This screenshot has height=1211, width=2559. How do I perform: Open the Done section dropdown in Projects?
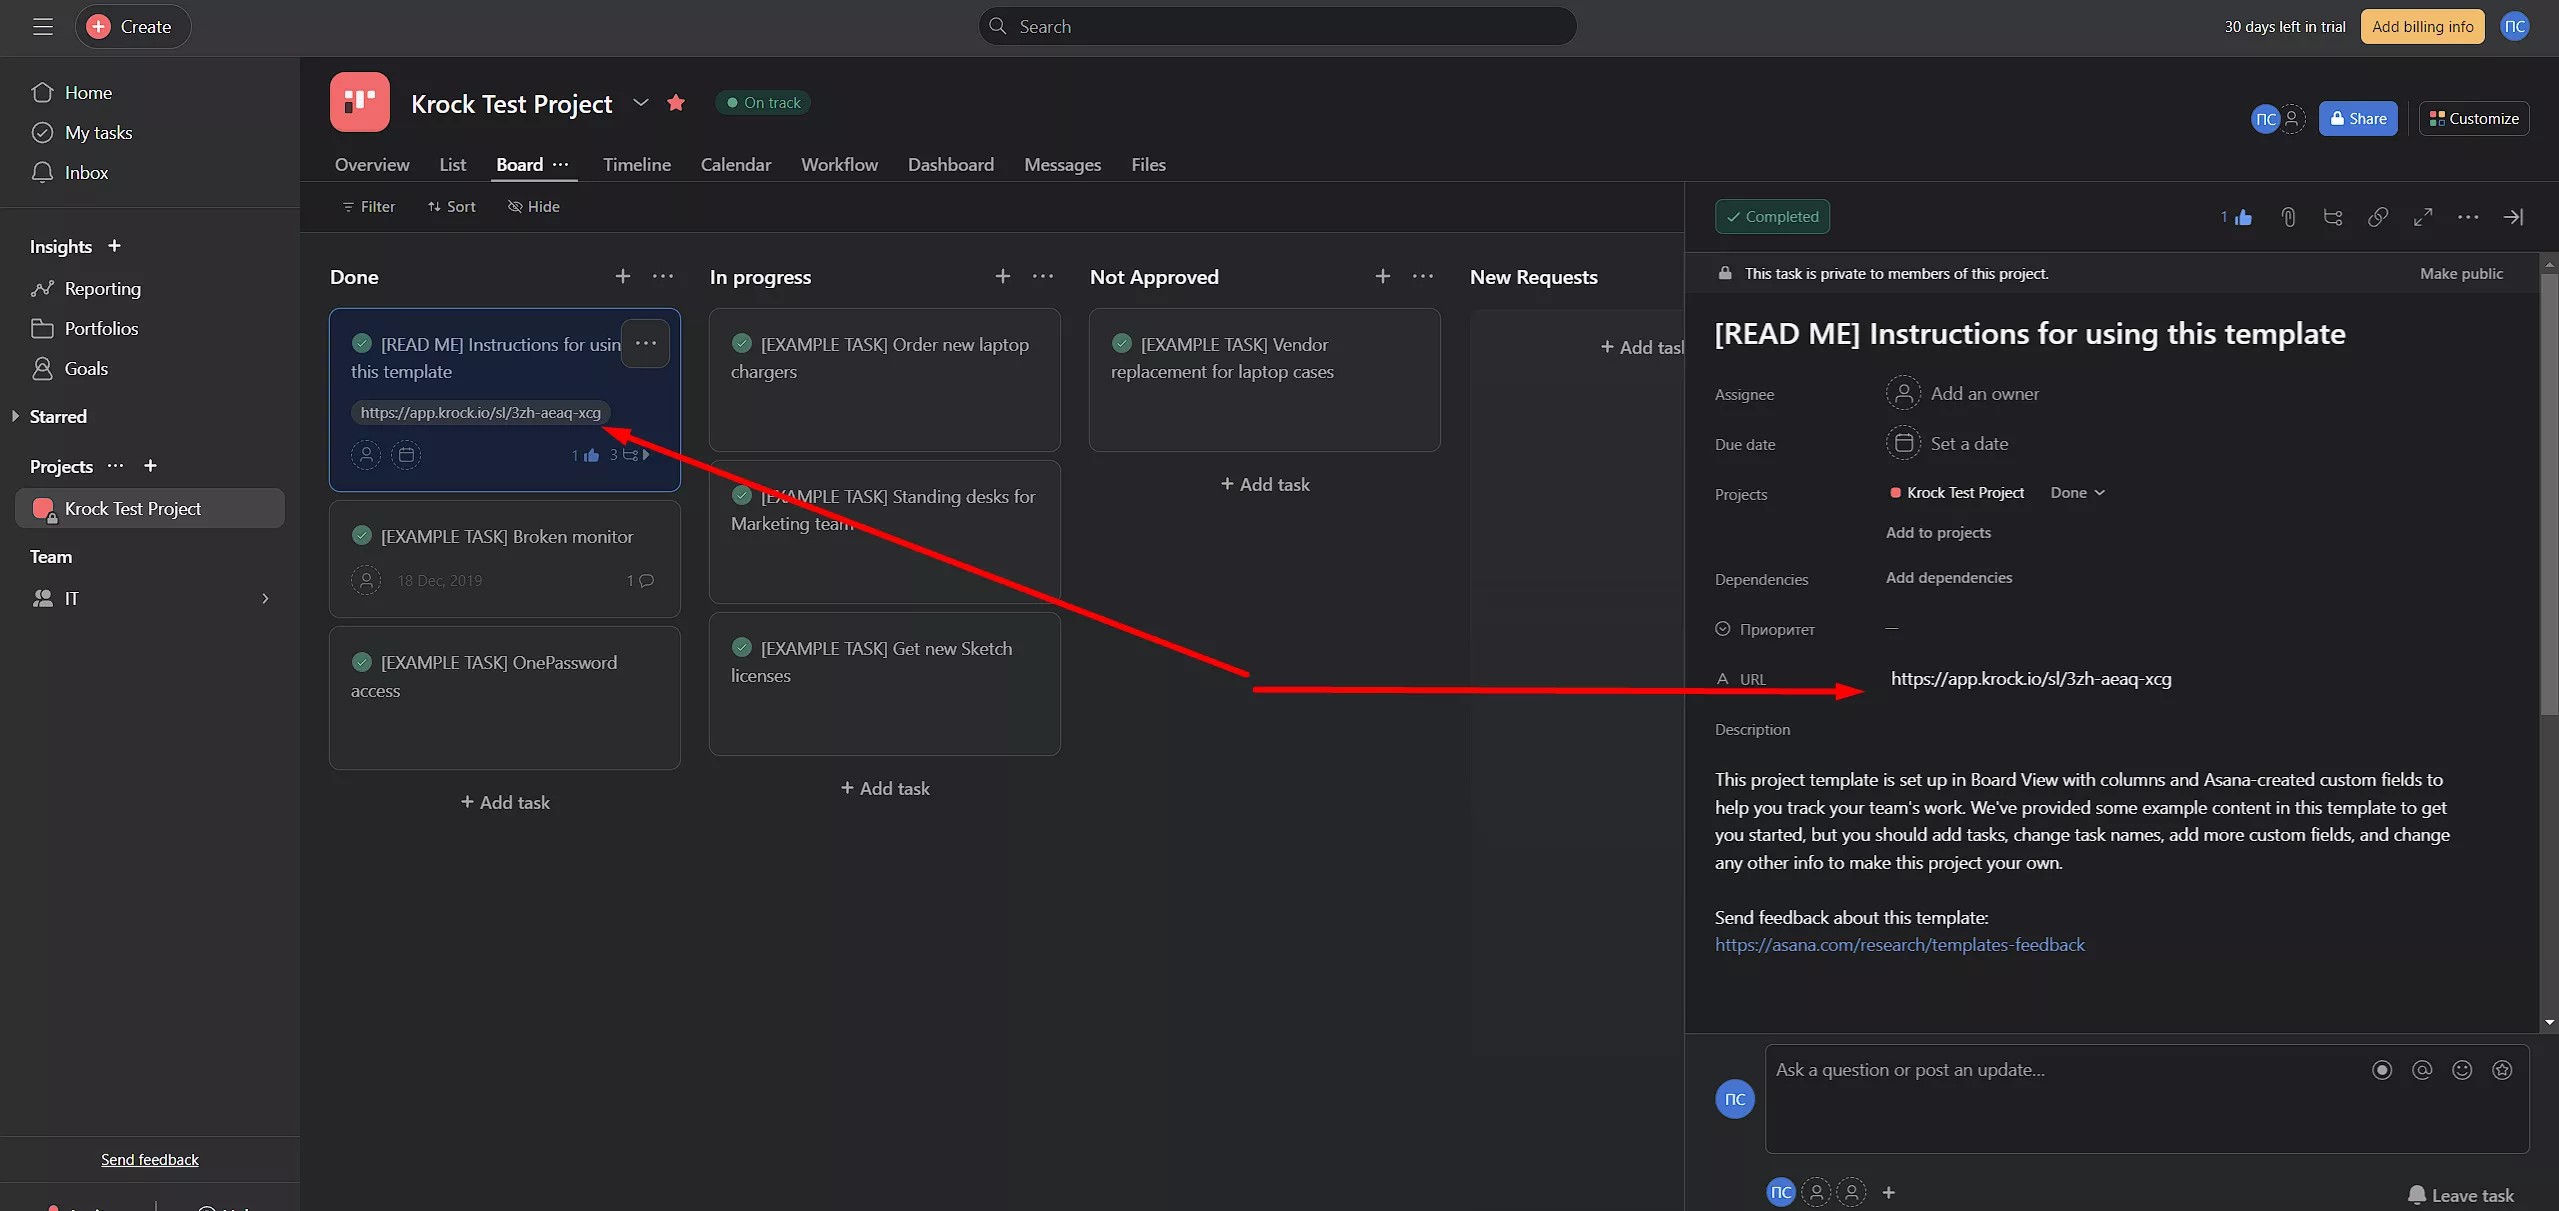[x=2077, y=493]
